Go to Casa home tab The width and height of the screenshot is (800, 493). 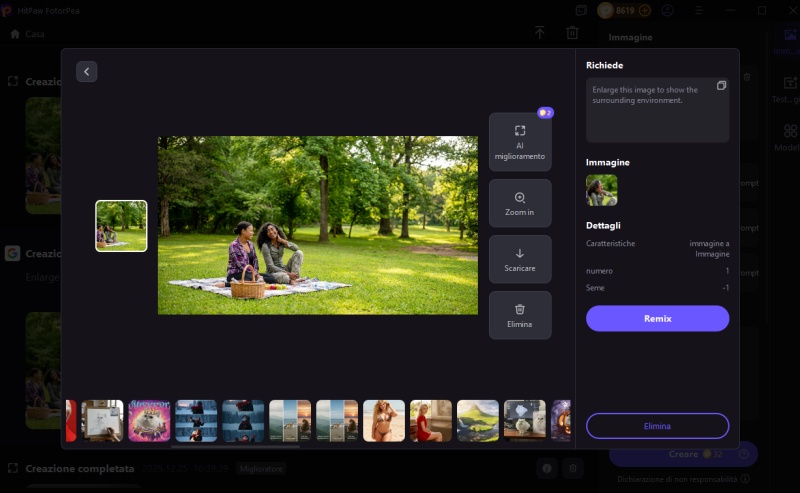coord(28,33)
